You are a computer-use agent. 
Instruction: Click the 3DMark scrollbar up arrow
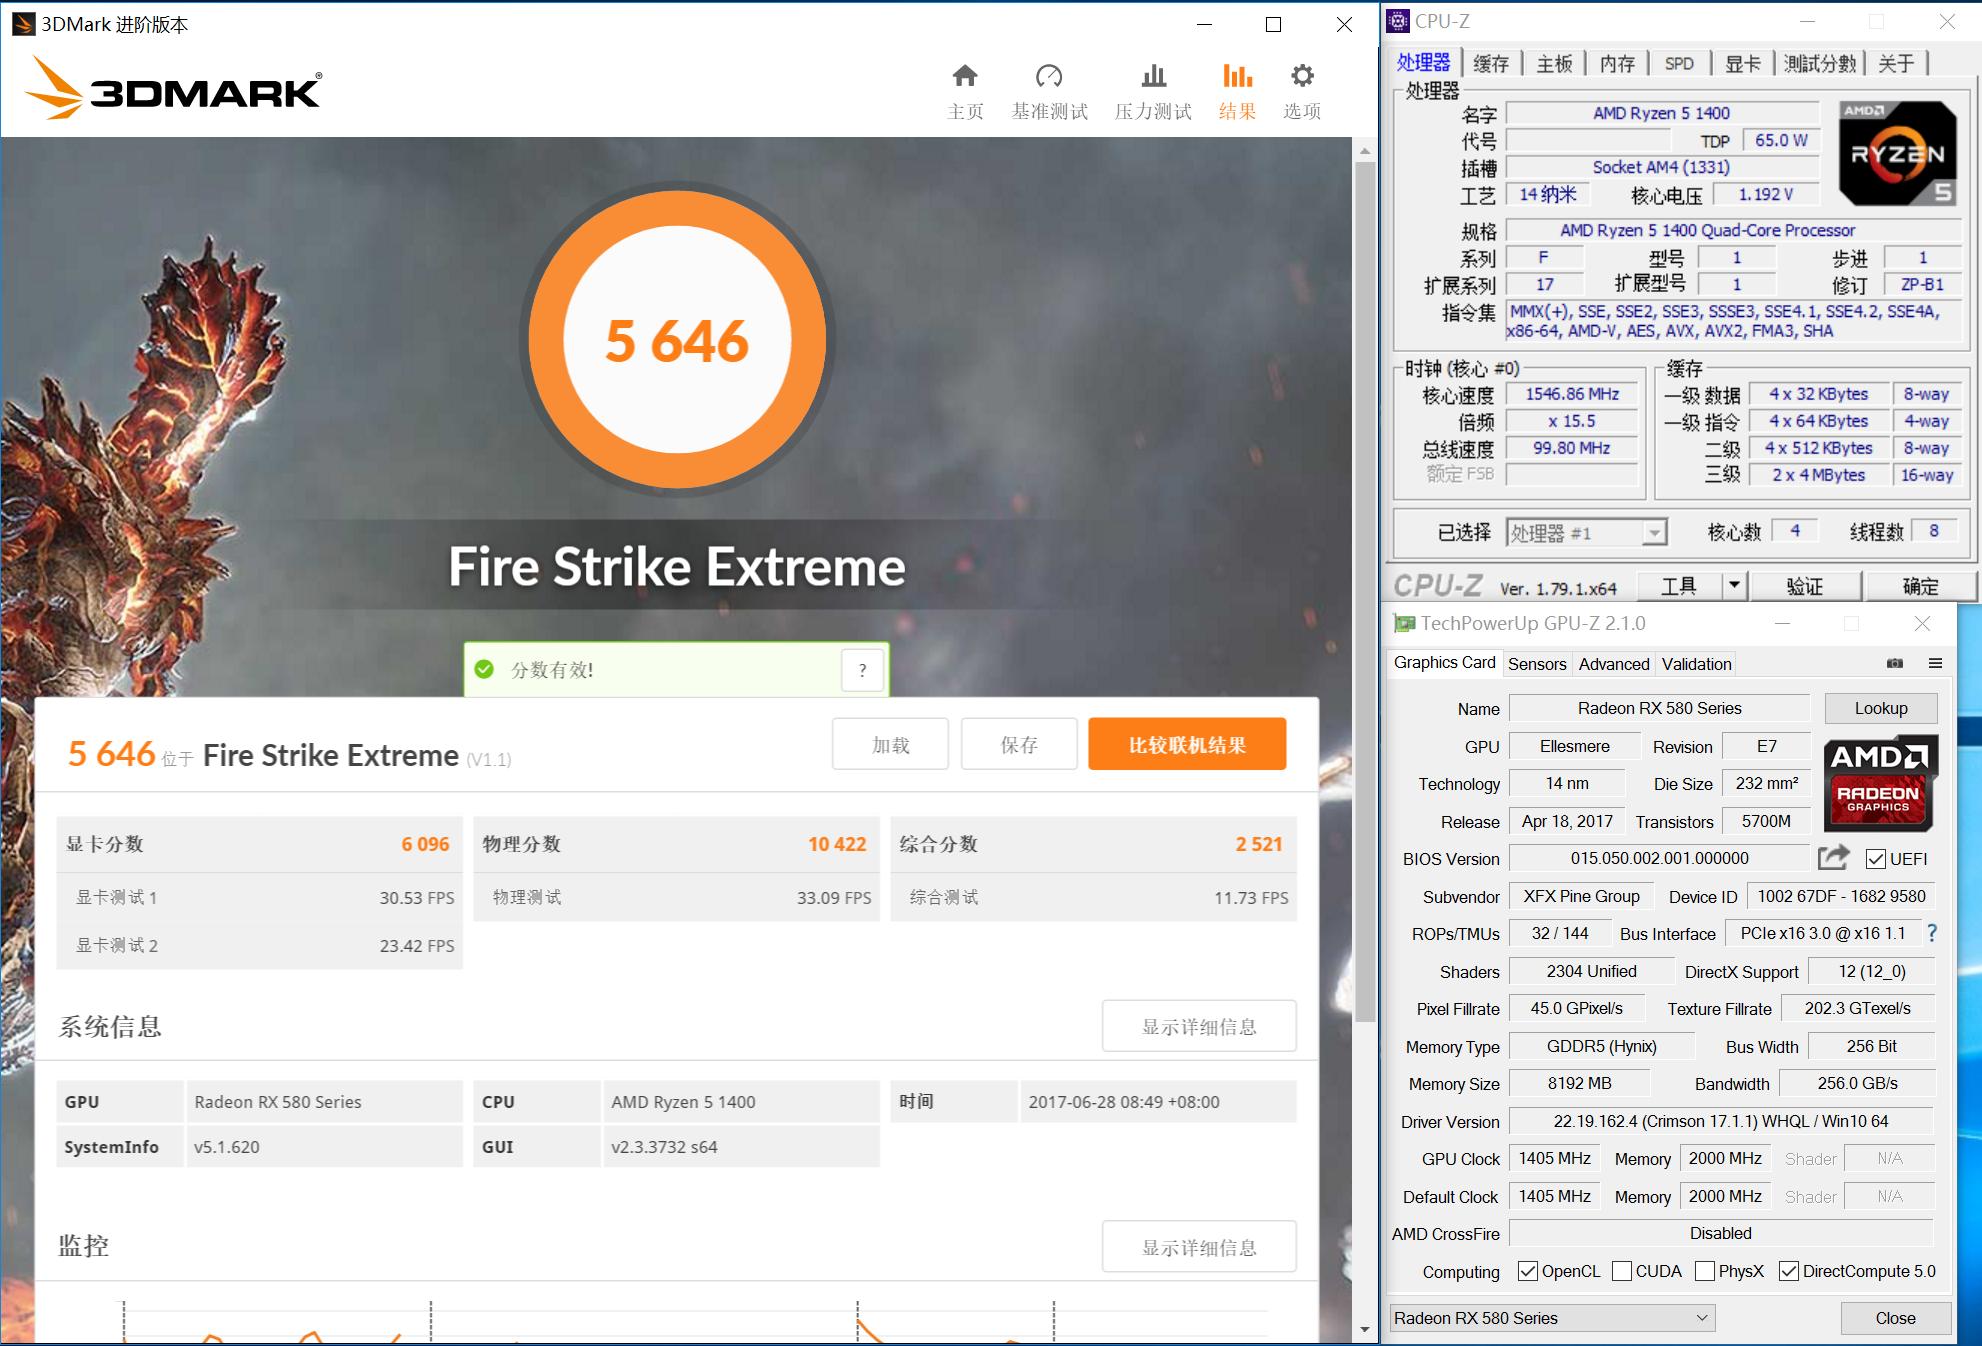click(x=1364, y=151)
